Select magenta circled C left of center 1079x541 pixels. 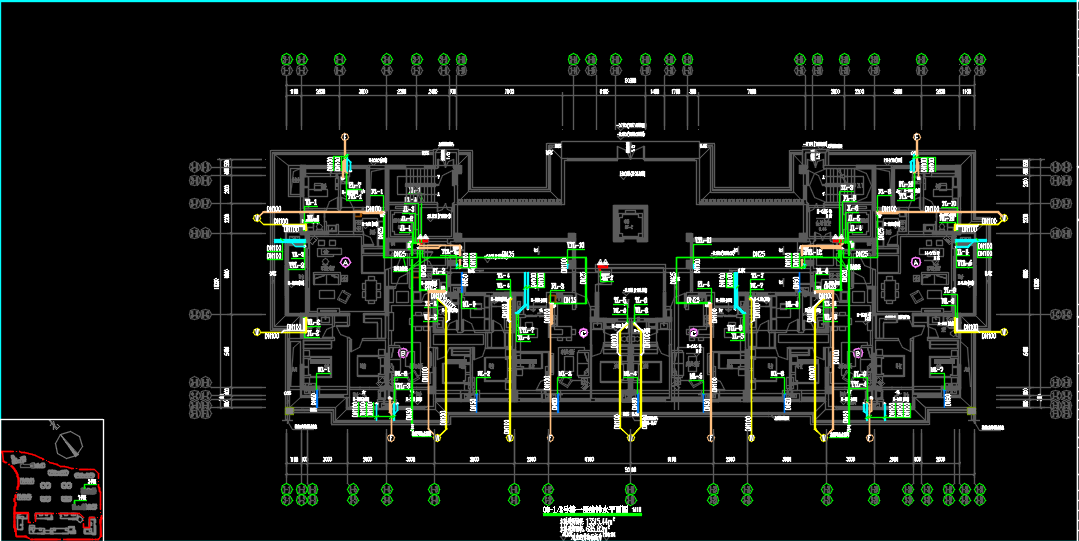(x=584, y=333)
